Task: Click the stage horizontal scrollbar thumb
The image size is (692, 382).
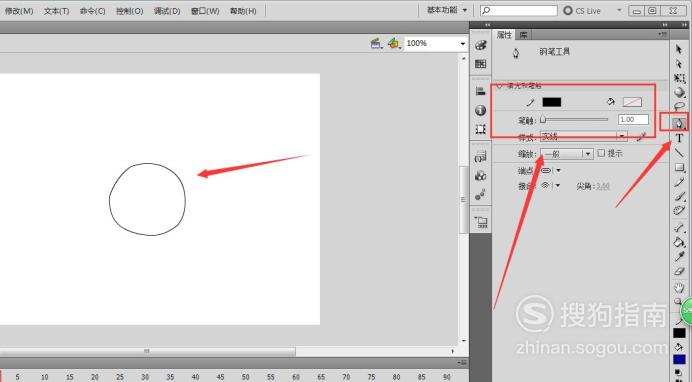Action: pyautogui.click(x=147, y=351)
